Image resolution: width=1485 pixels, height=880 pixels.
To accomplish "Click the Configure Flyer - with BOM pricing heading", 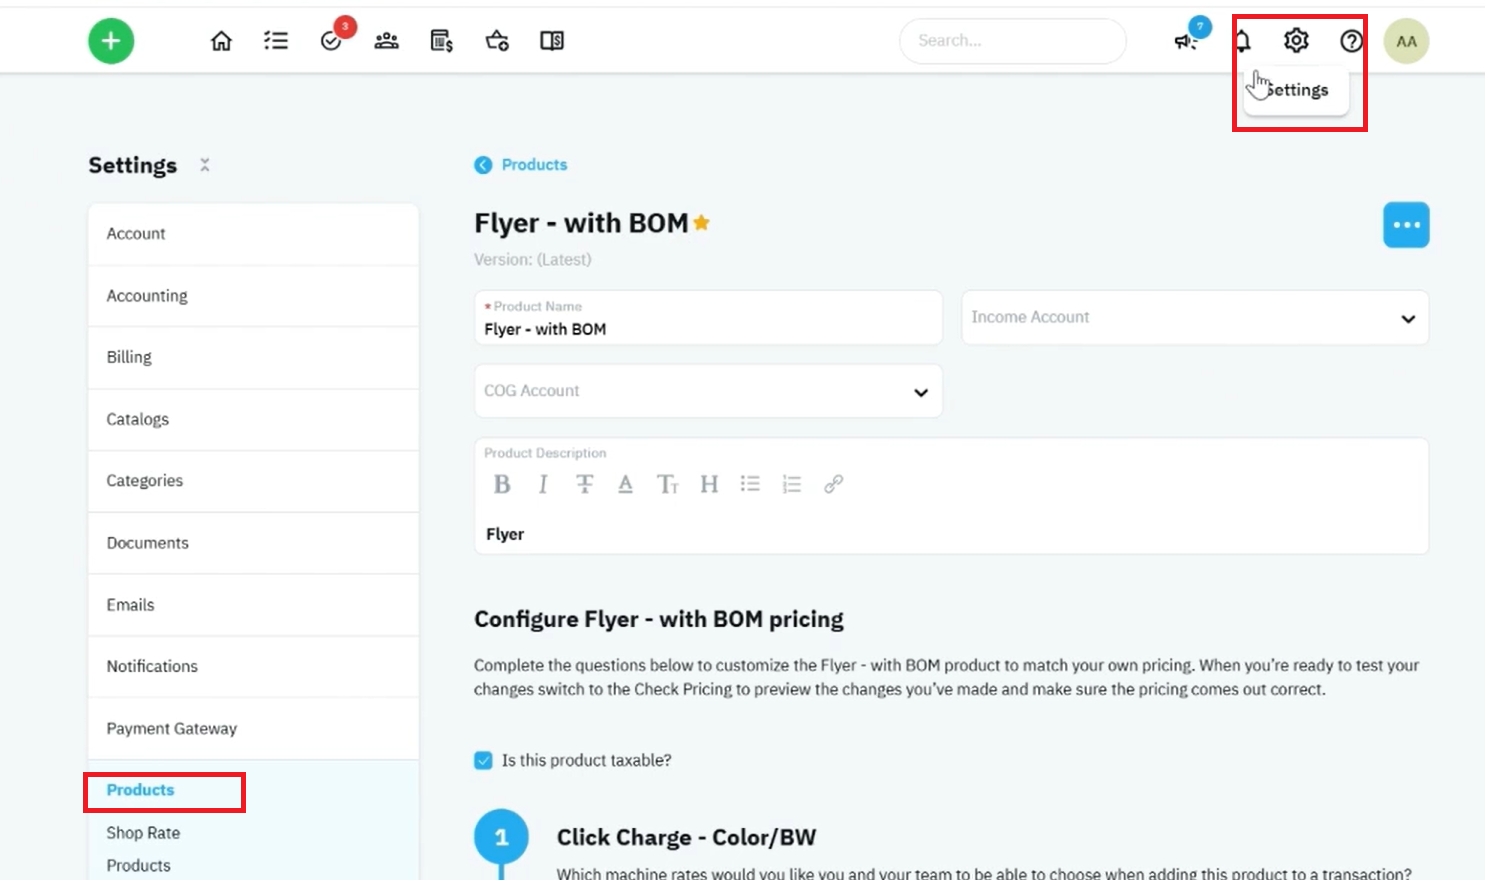I will 659,620.
